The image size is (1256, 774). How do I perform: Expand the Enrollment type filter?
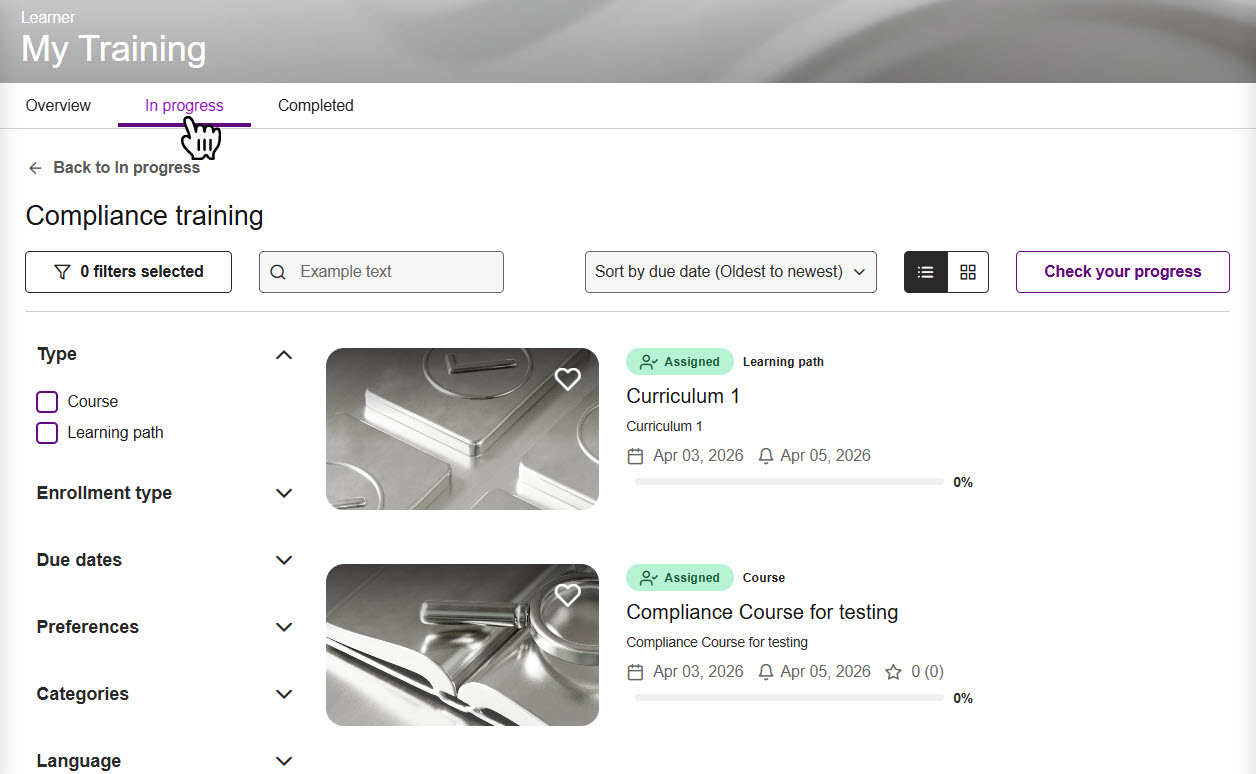tap(284, 493)
